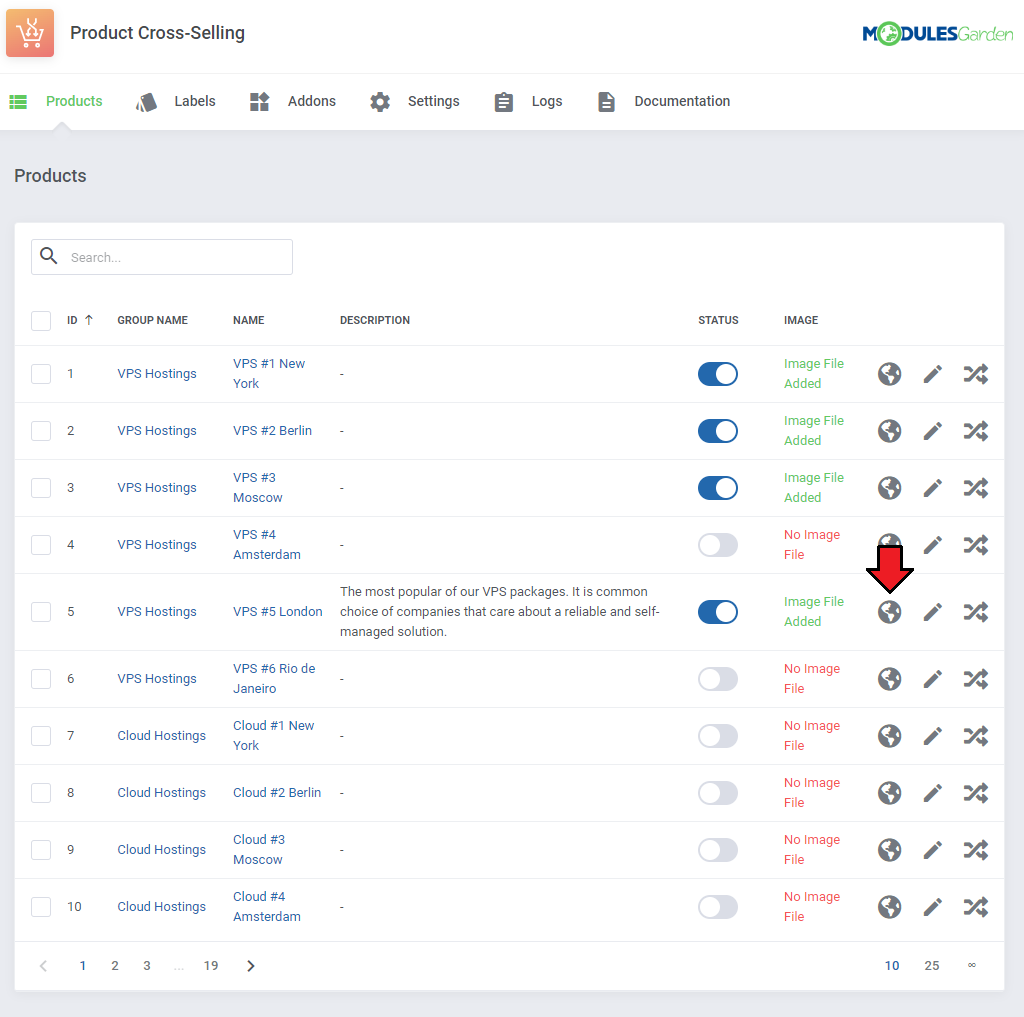The image size is (1024, 1017).
Task: Click globe icon for VPS #5 London
Action: pyautogui.click(x=889, y=612)
